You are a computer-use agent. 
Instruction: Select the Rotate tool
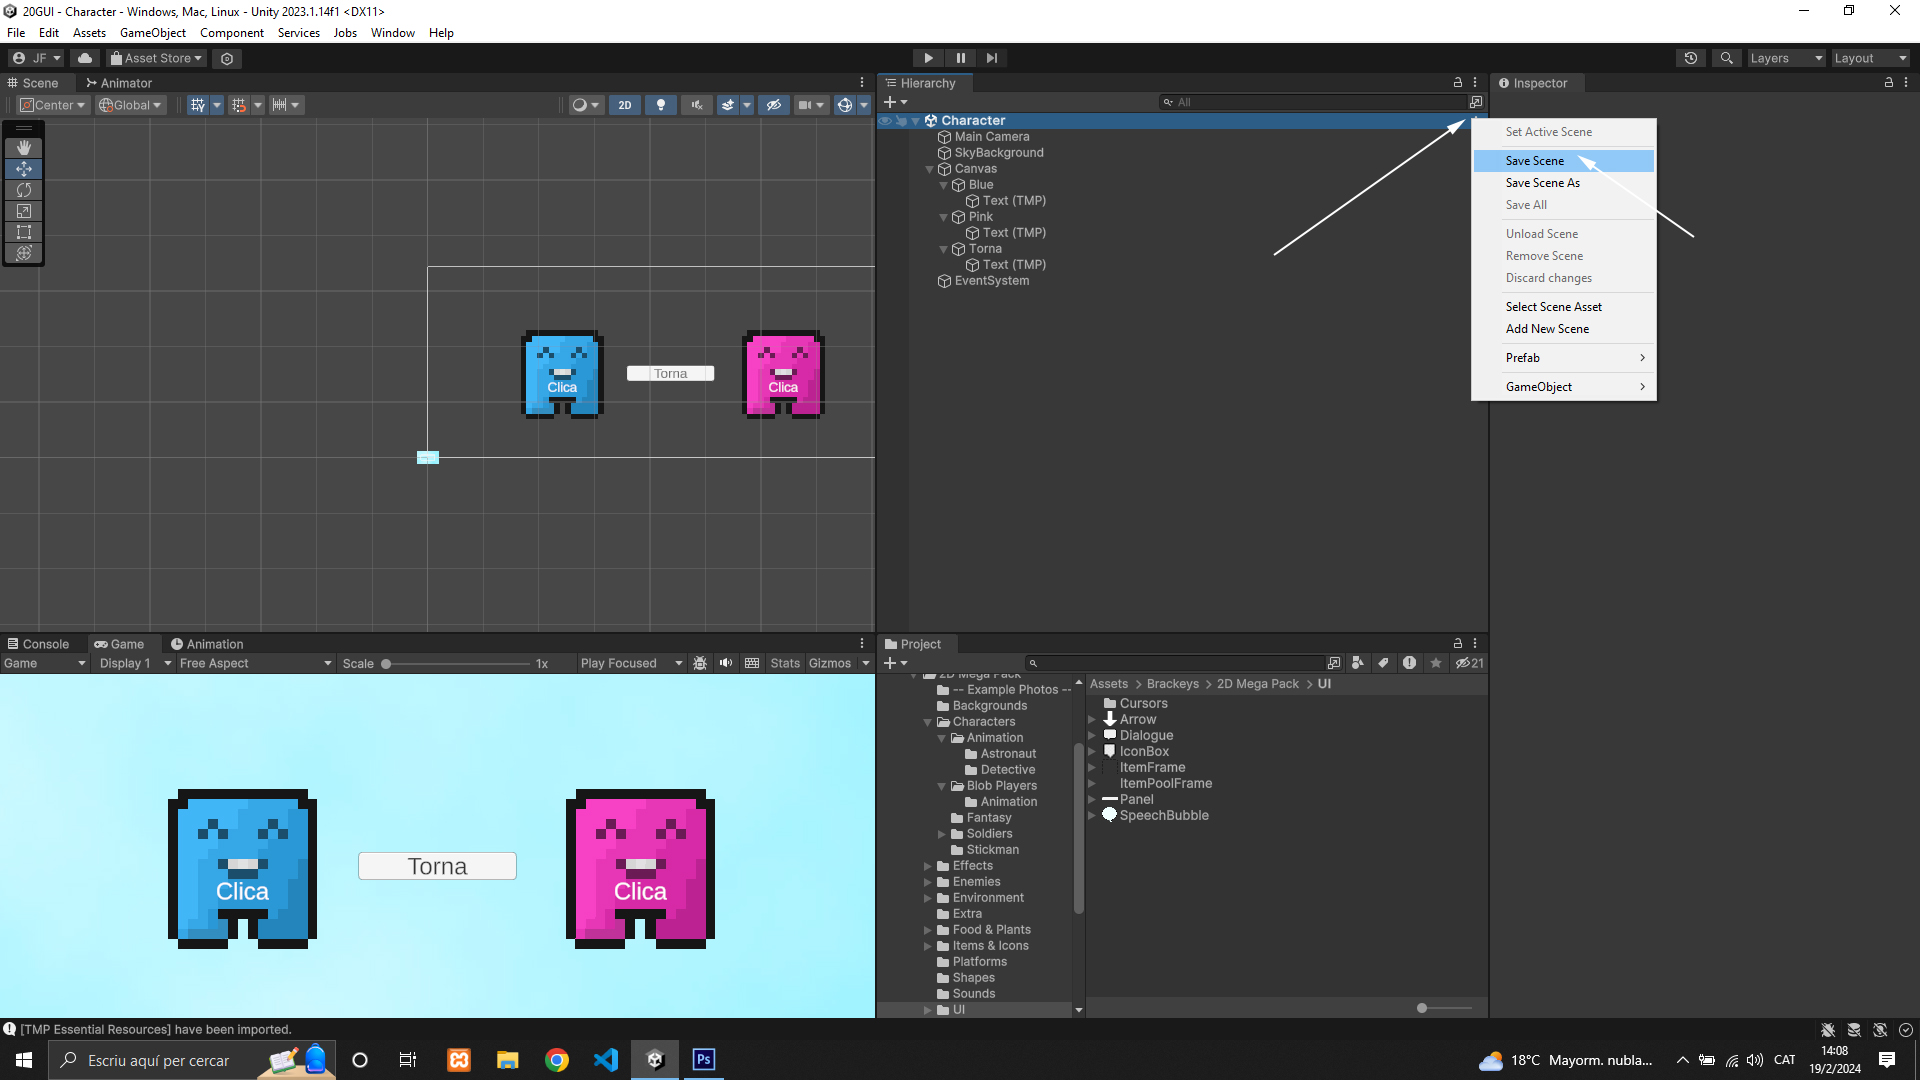(x=24, y=190)
